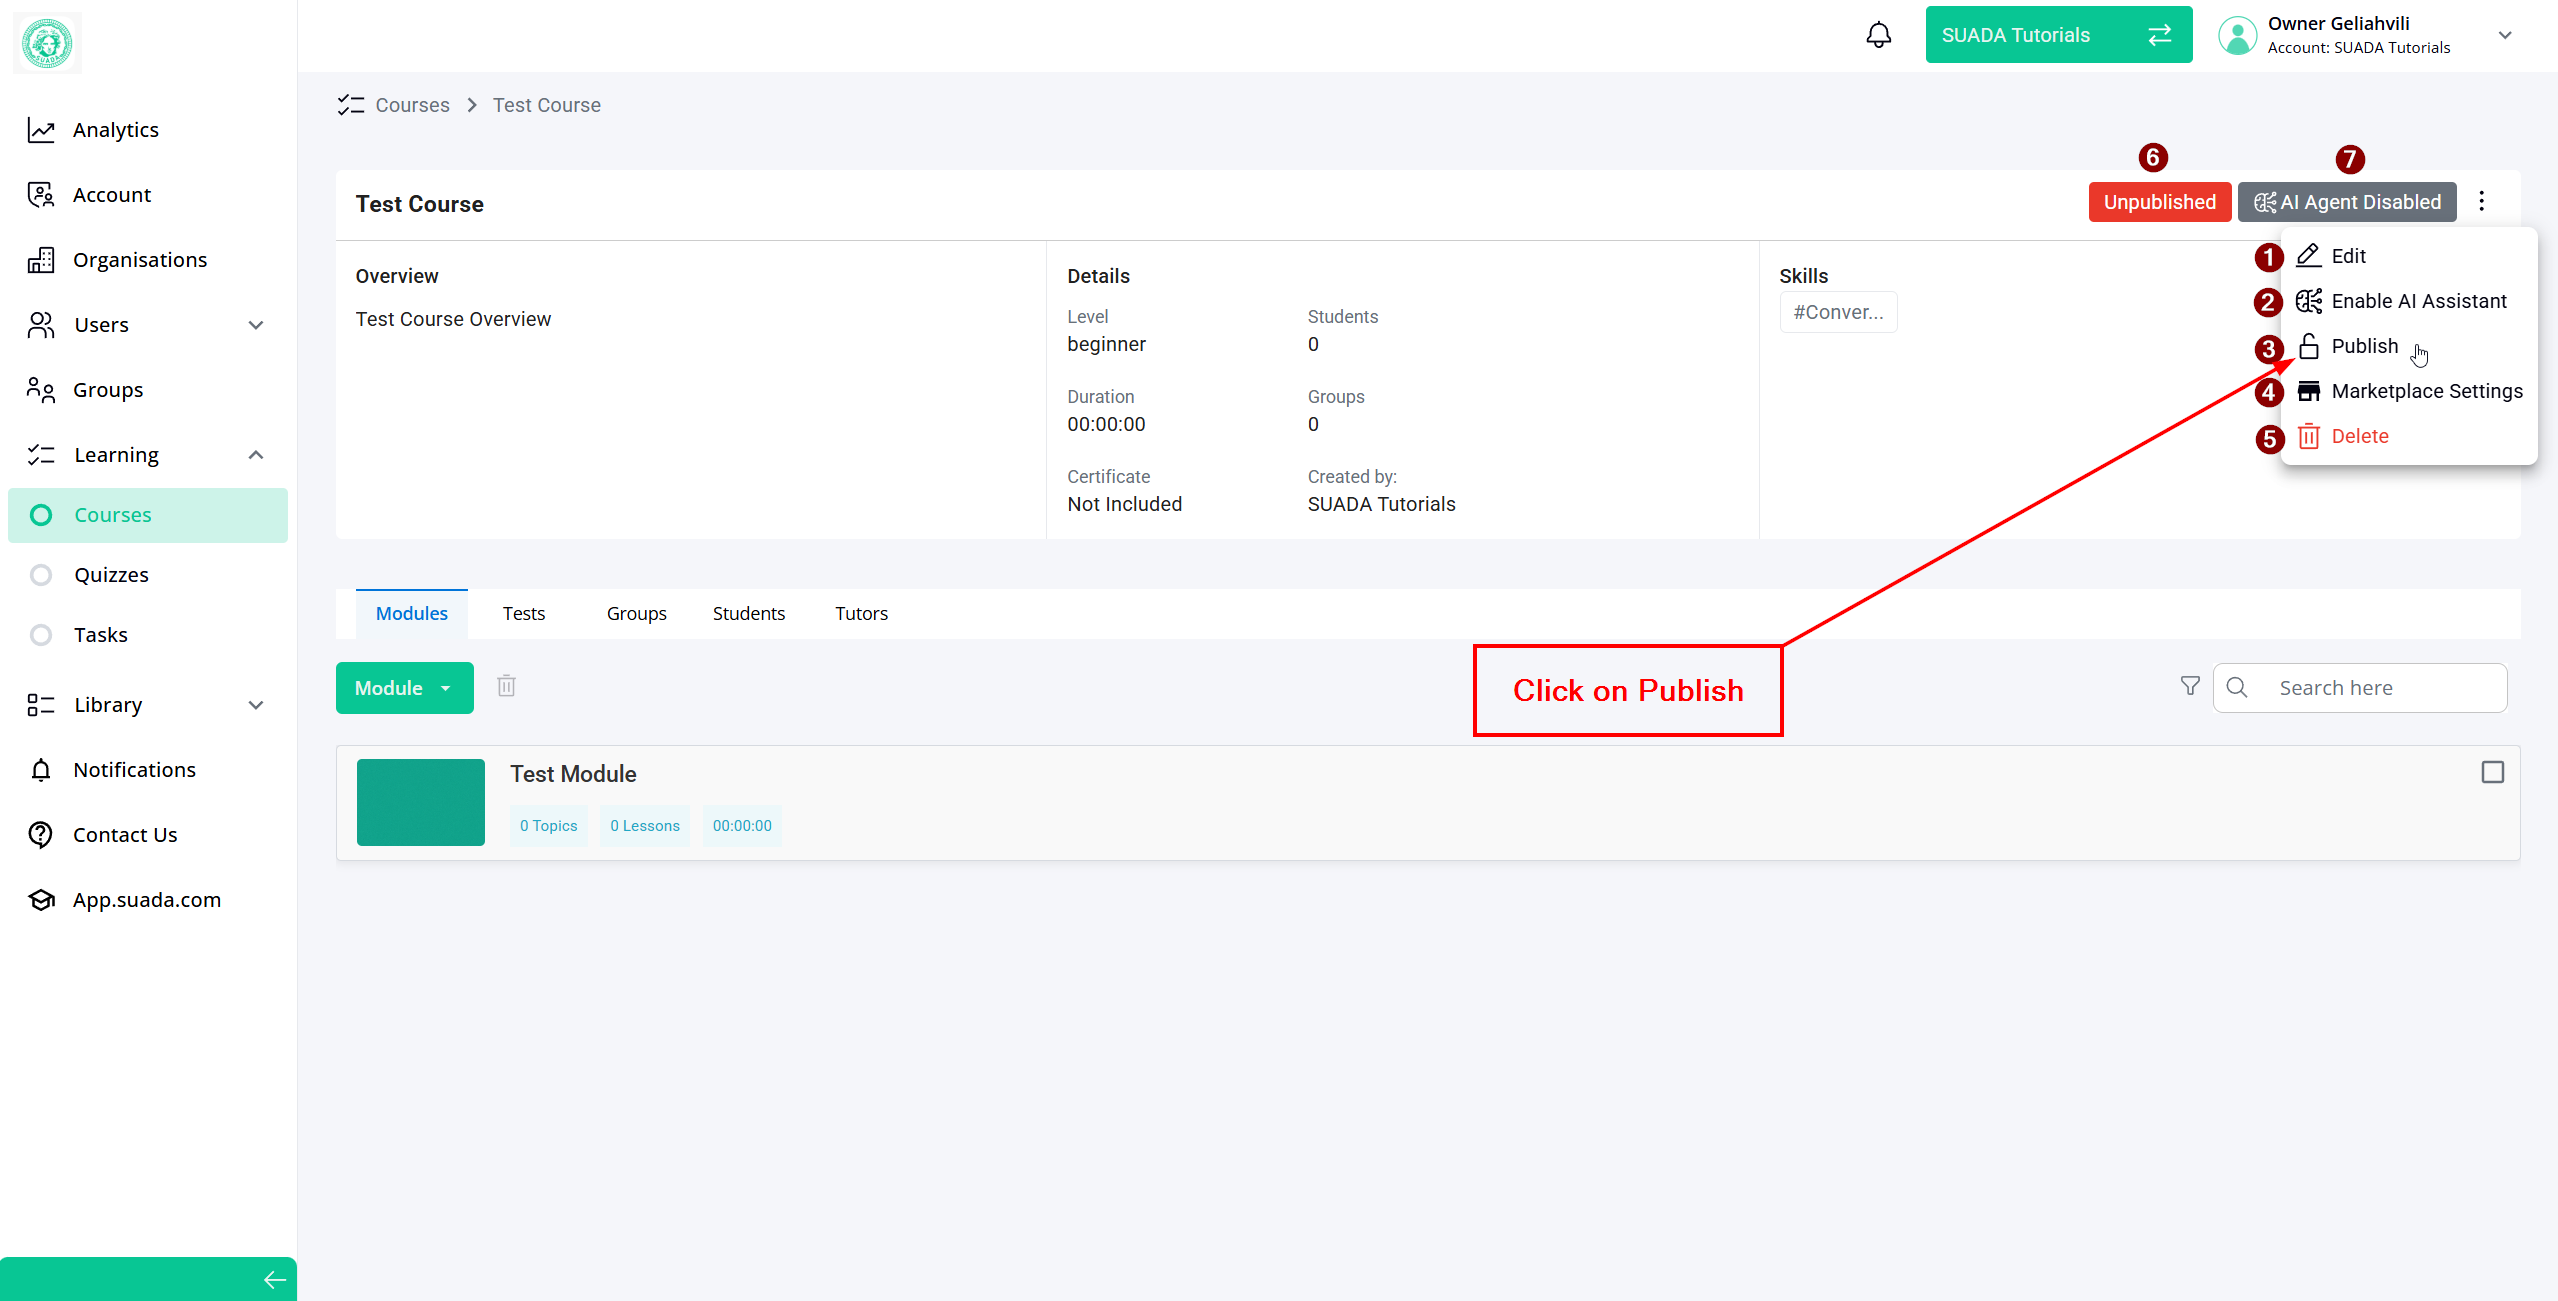Screen dimensions: 2558x1301
Task: Tick the Test Module checkbox
Action: (x=2492, y=772)
